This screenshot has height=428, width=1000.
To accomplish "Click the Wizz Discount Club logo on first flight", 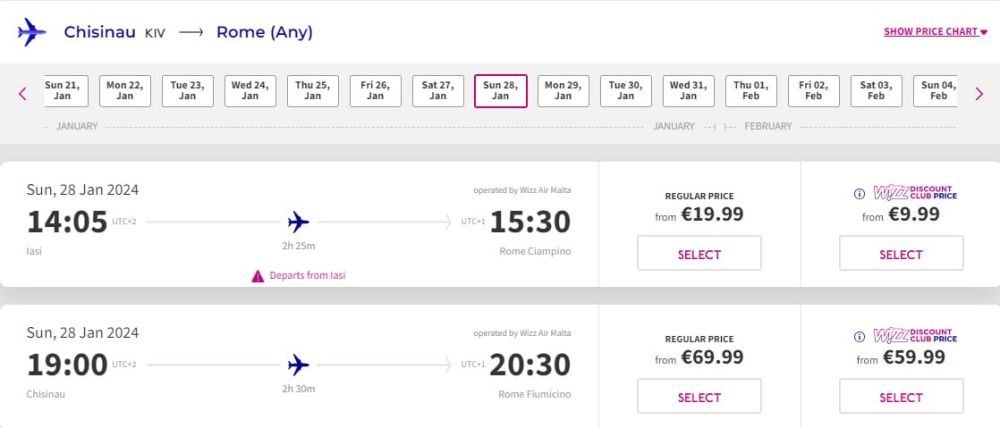I will [915, 193].
